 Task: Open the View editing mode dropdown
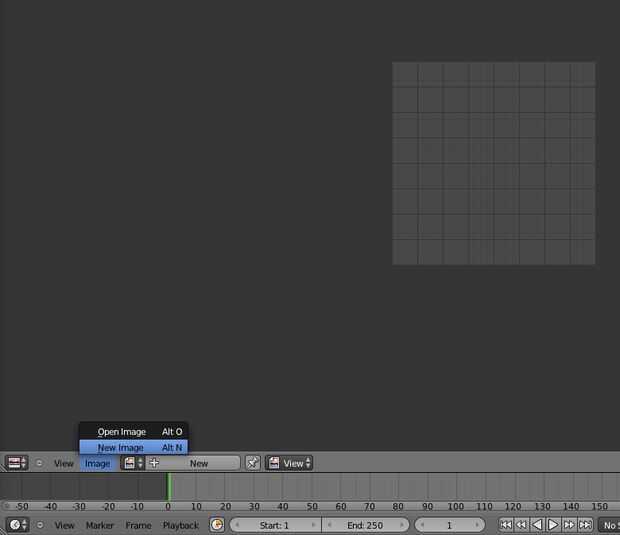tap(289, 463)
